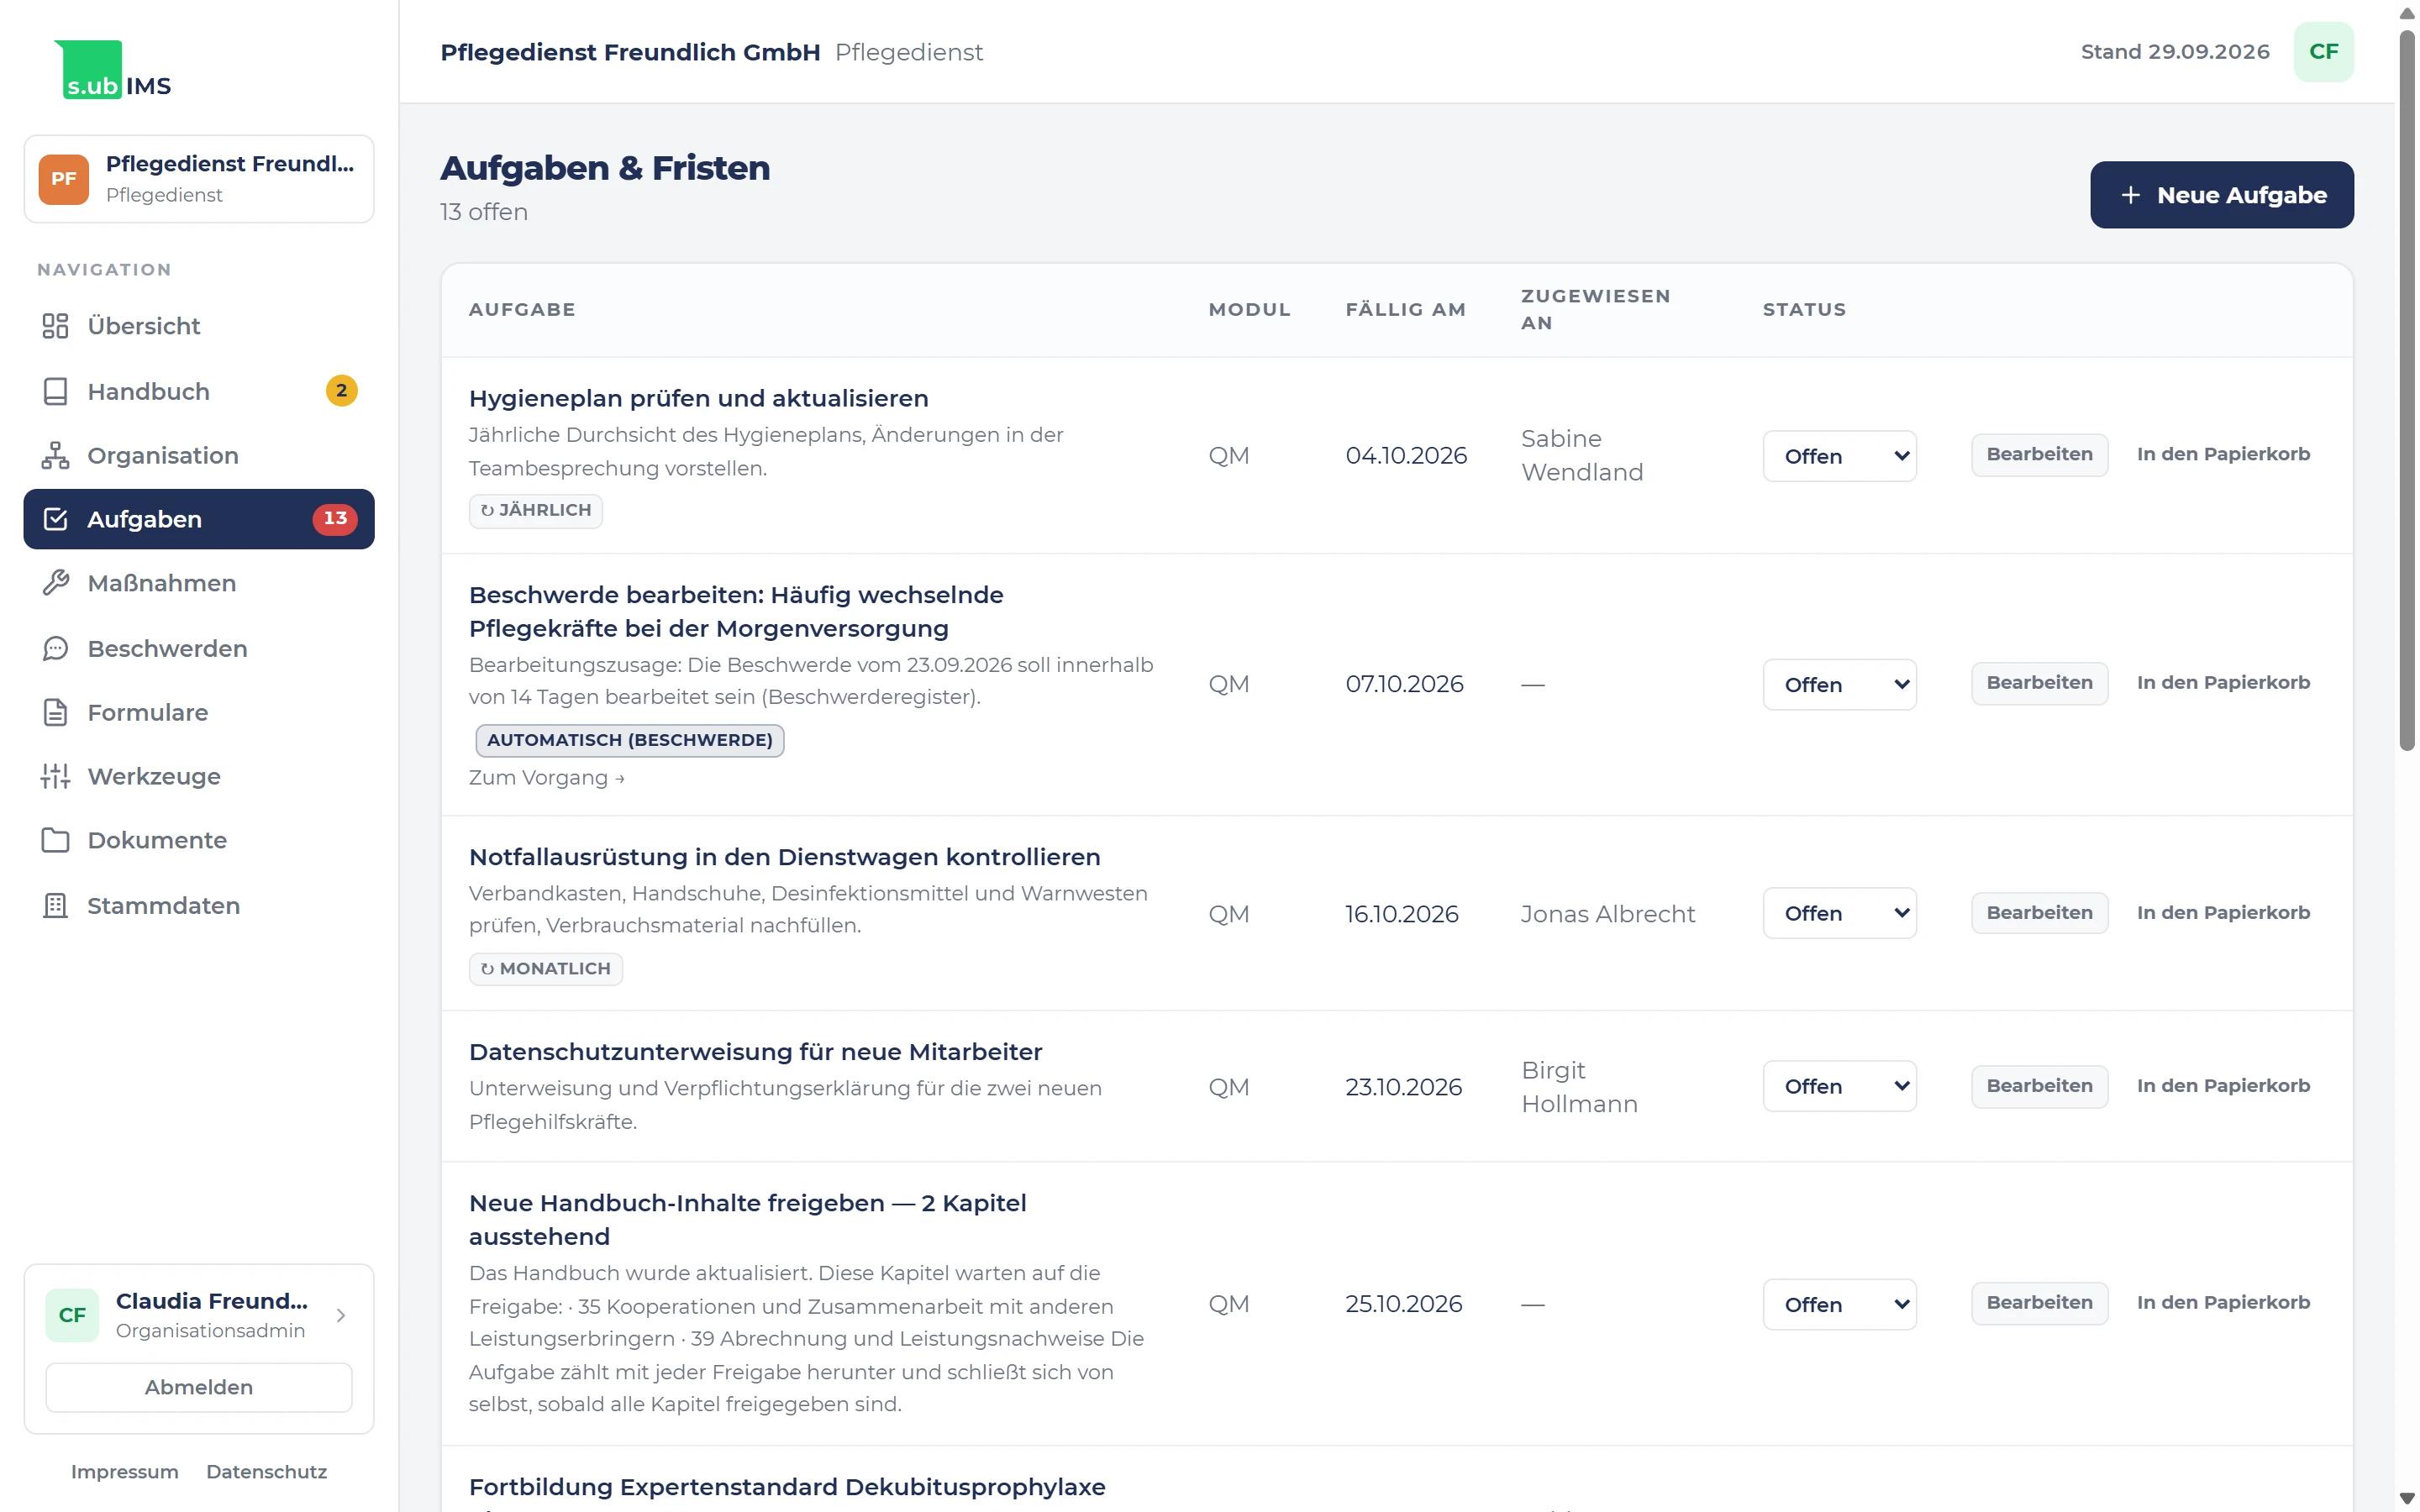The image size is (2420, 1512).
Task: Click the AUTOMATISCH (BESCHWERDE) tag
Action: pyautogui.click(x=630, y=740)
